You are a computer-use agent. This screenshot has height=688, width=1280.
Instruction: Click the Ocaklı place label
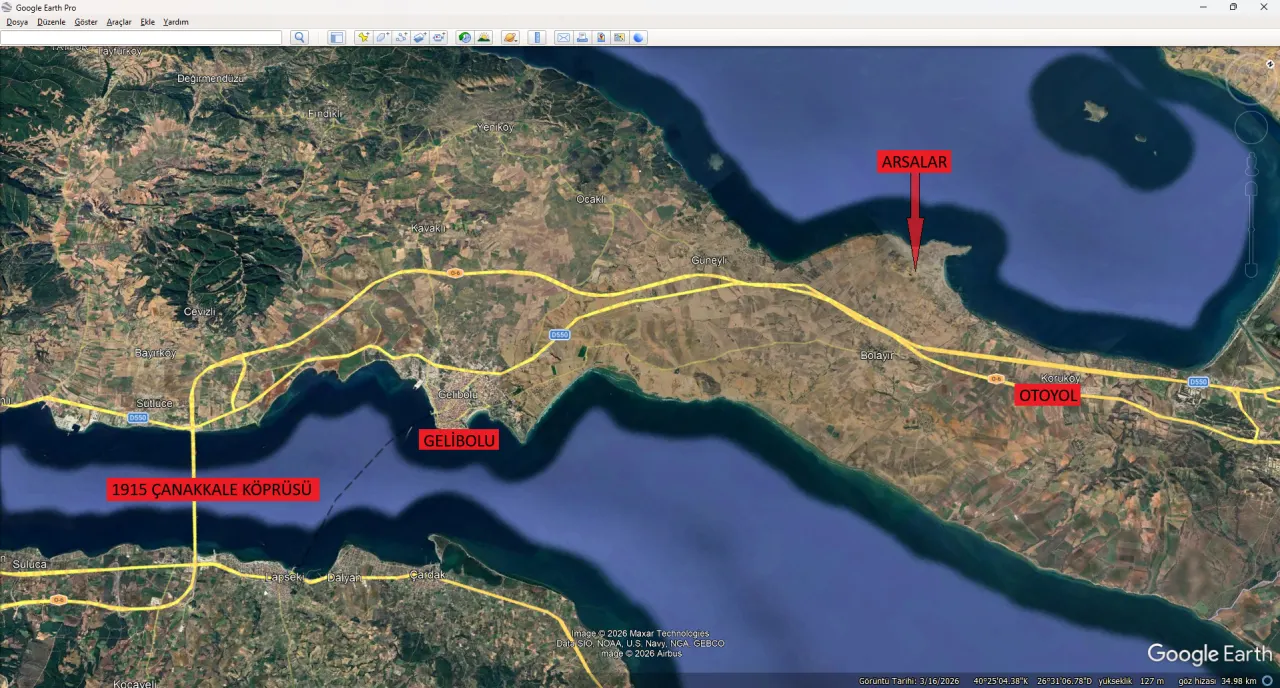[x=591, y=199]
